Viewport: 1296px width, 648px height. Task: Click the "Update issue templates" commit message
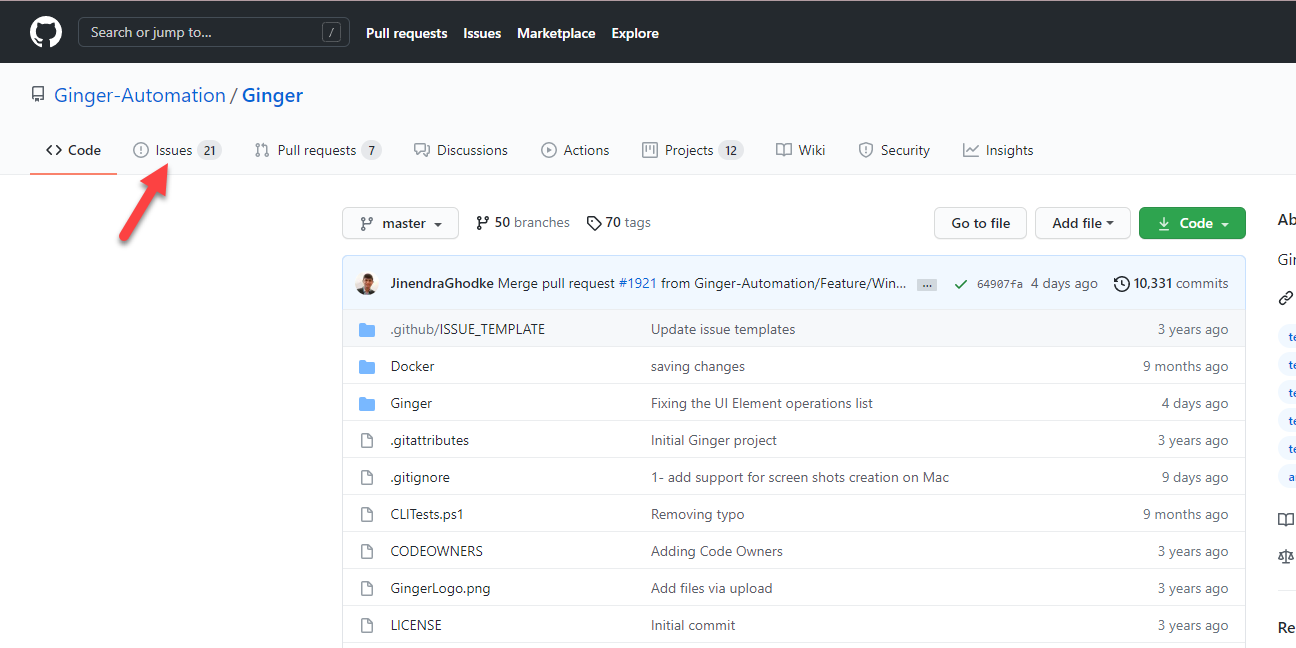(723, 329)
